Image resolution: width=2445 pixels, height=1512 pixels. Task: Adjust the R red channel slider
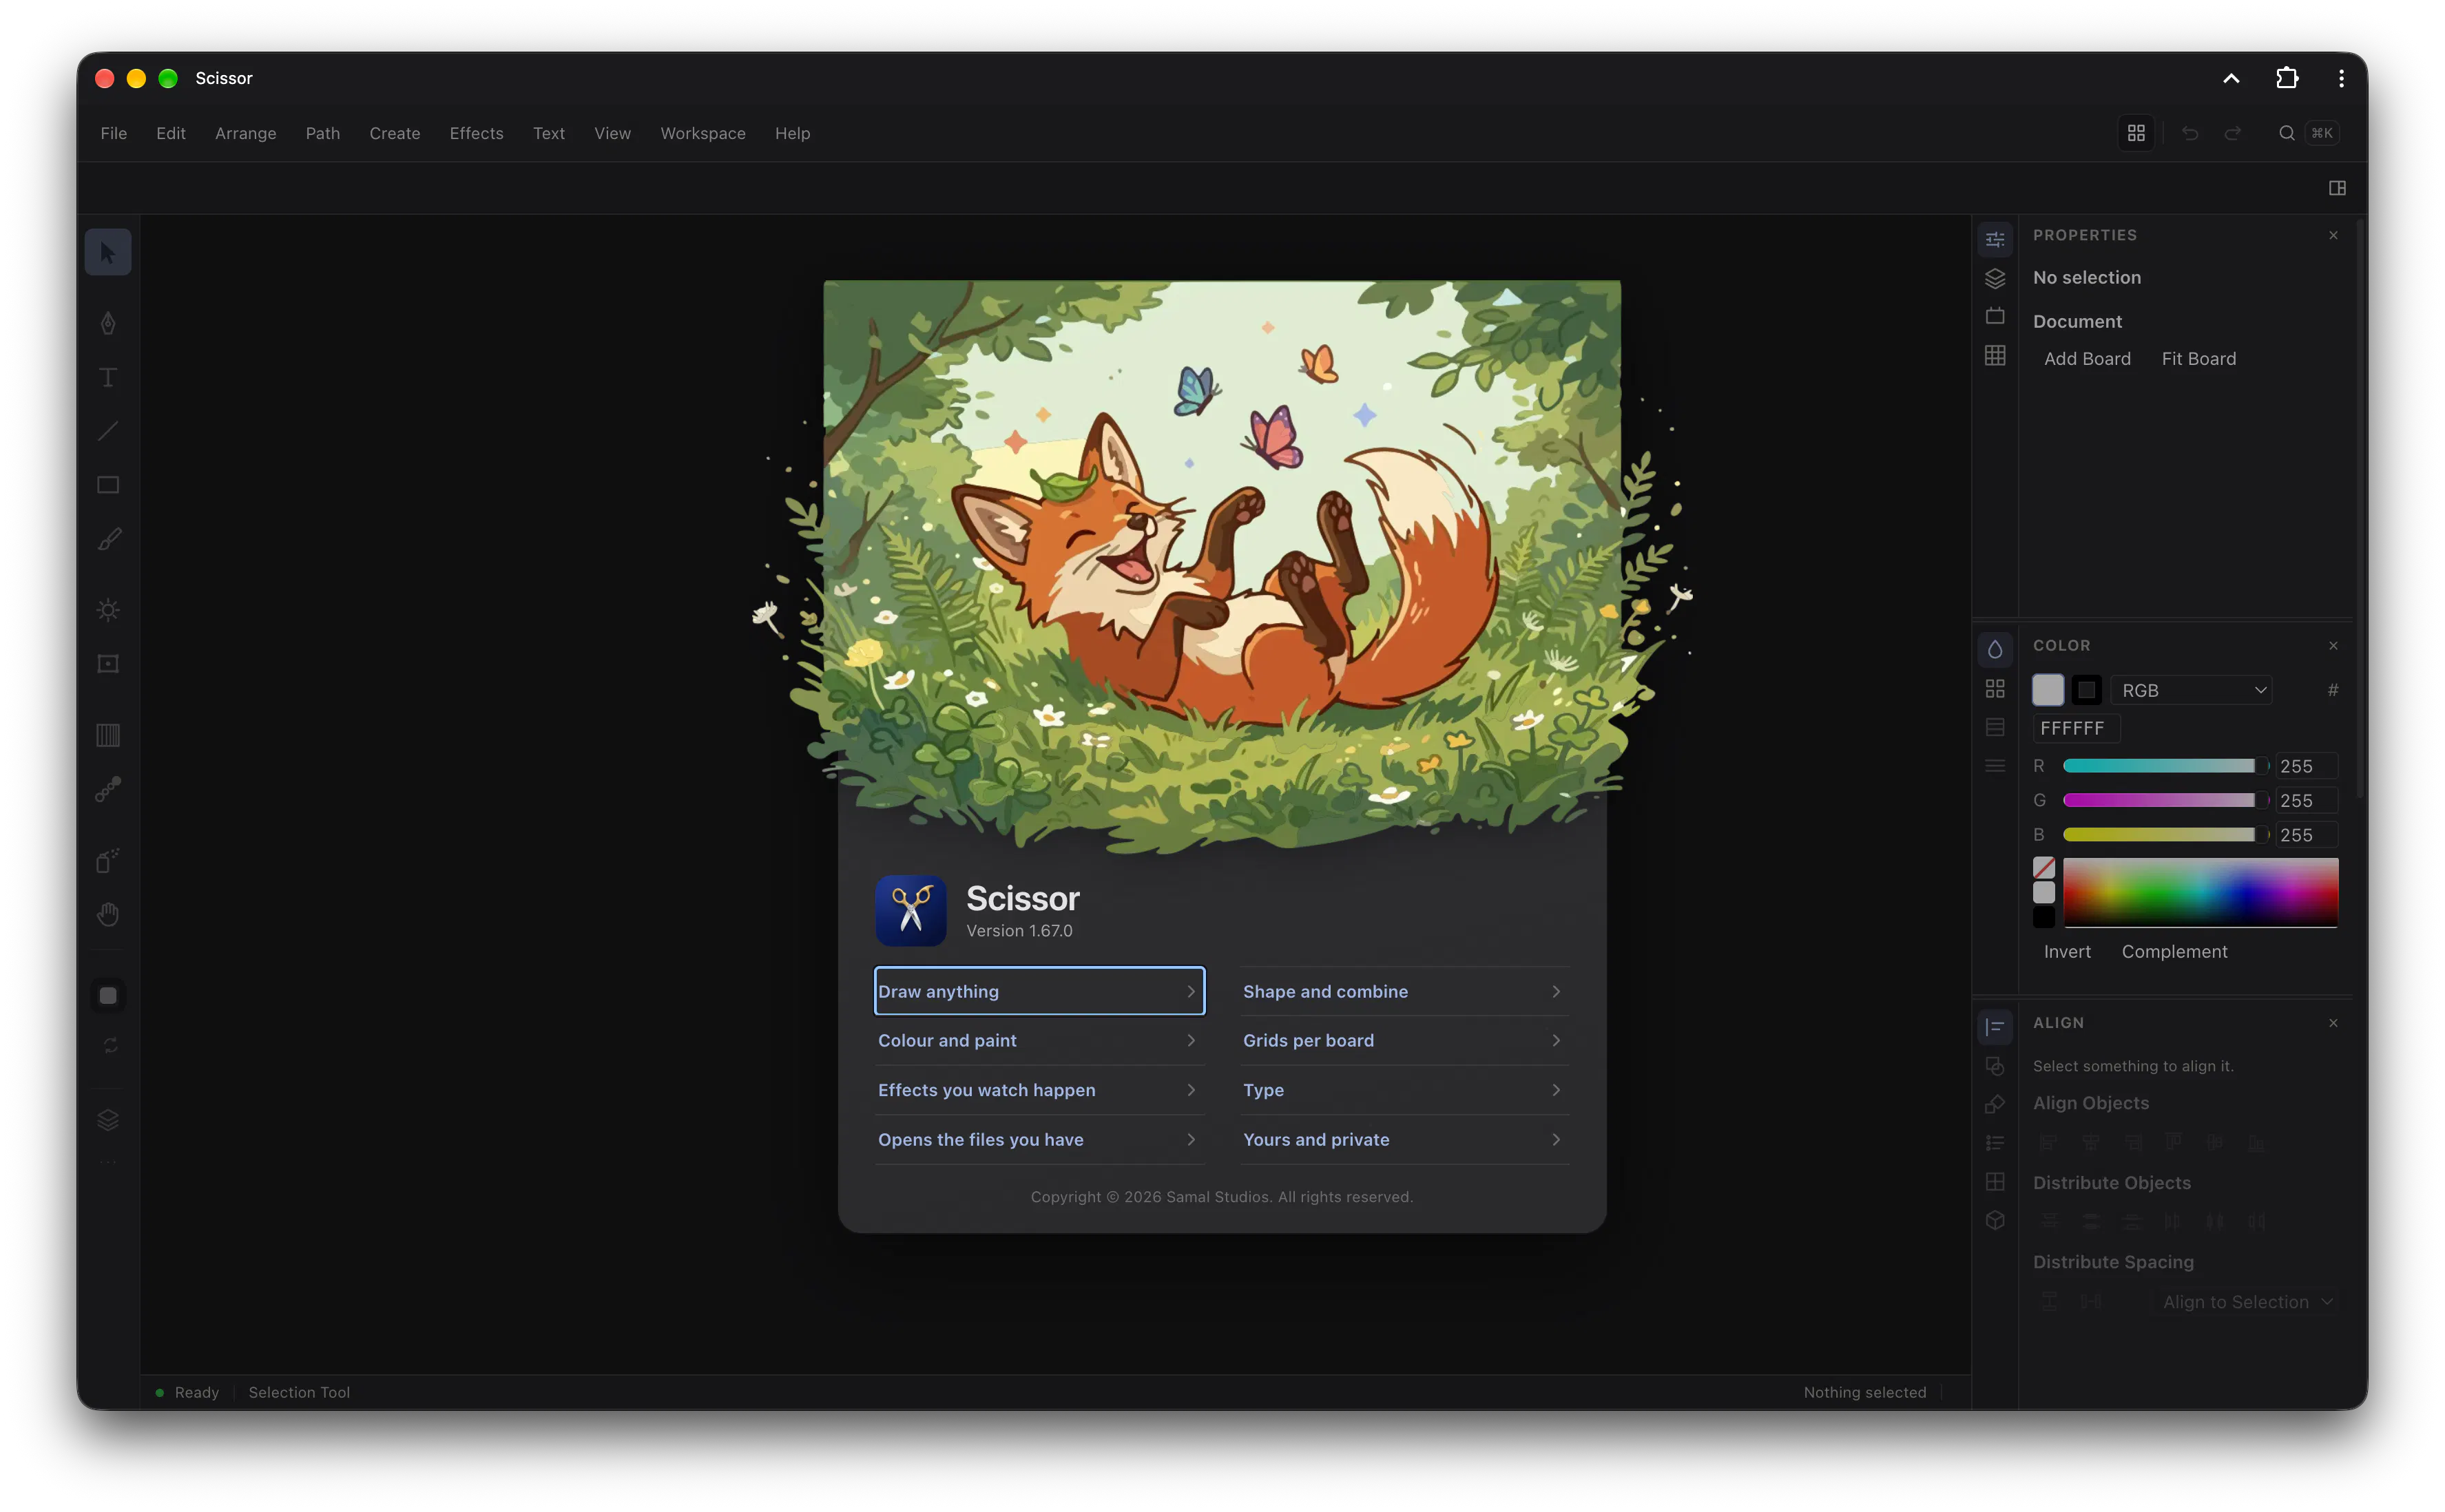tap(2165, 766)
